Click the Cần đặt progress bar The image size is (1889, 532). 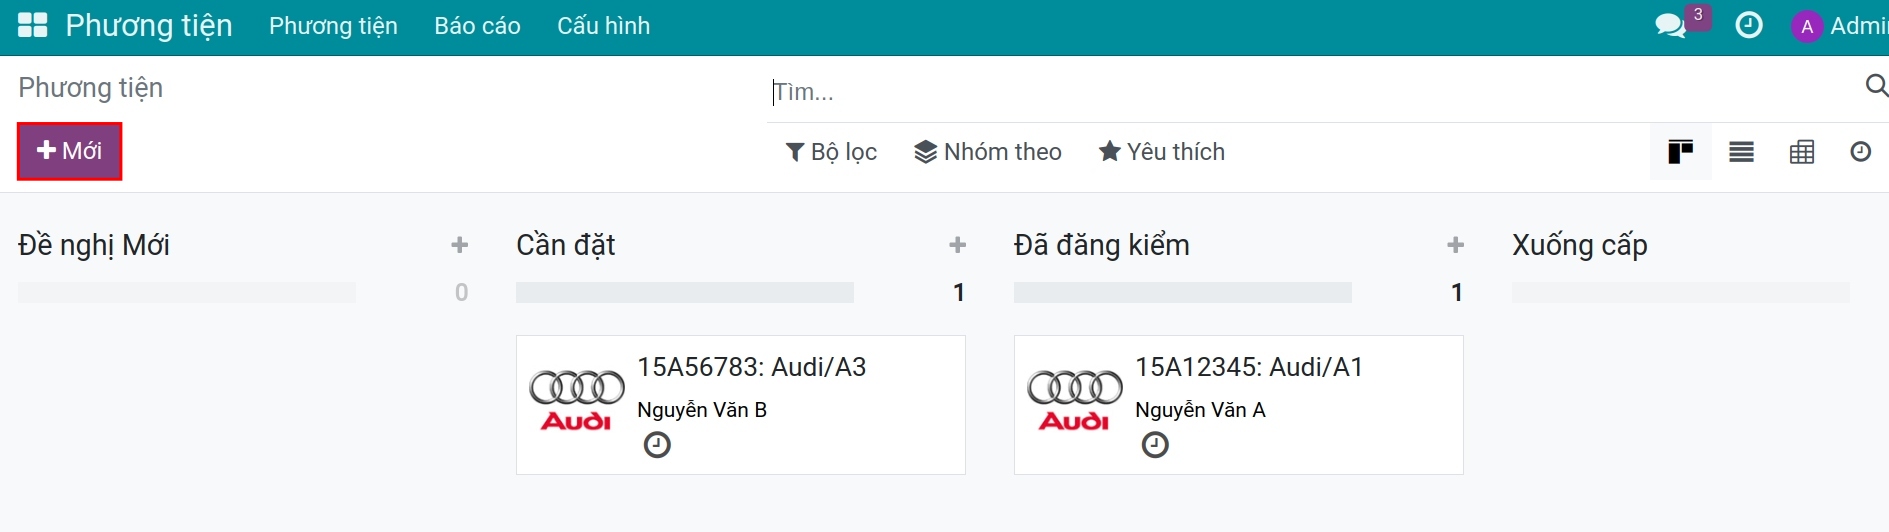coord(685,292)
